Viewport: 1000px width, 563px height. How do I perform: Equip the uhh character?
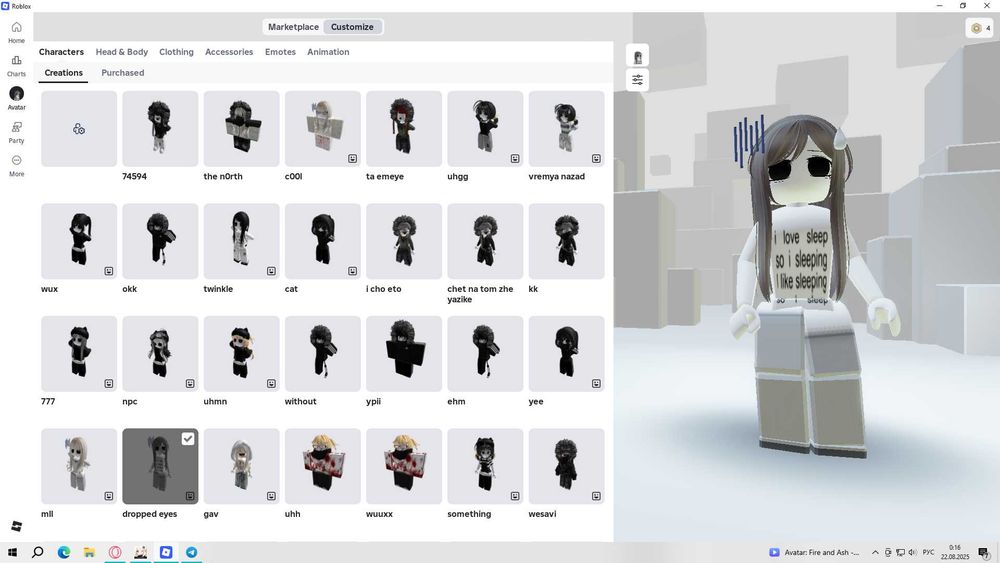tap(323, 466)
